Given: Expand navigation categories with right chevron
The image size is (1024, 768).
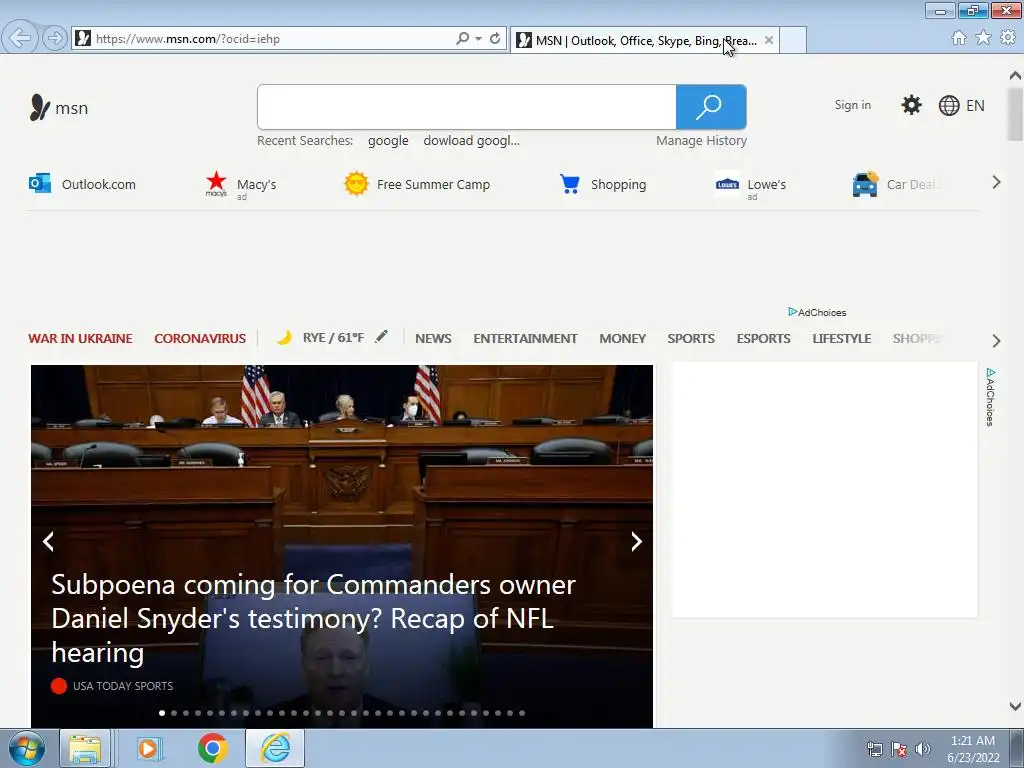Looking at the screenshot, I should (996, 340).
